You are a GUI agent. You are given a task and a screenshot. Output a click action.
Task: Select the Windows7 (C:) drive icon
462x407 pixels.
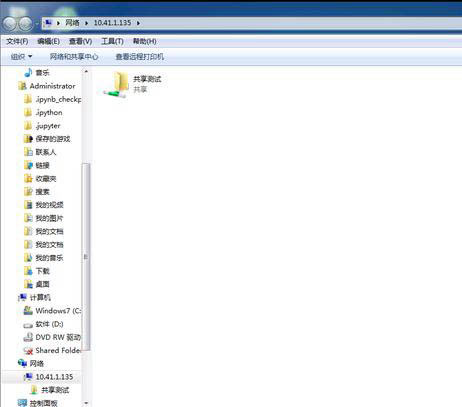pos(28,311)
